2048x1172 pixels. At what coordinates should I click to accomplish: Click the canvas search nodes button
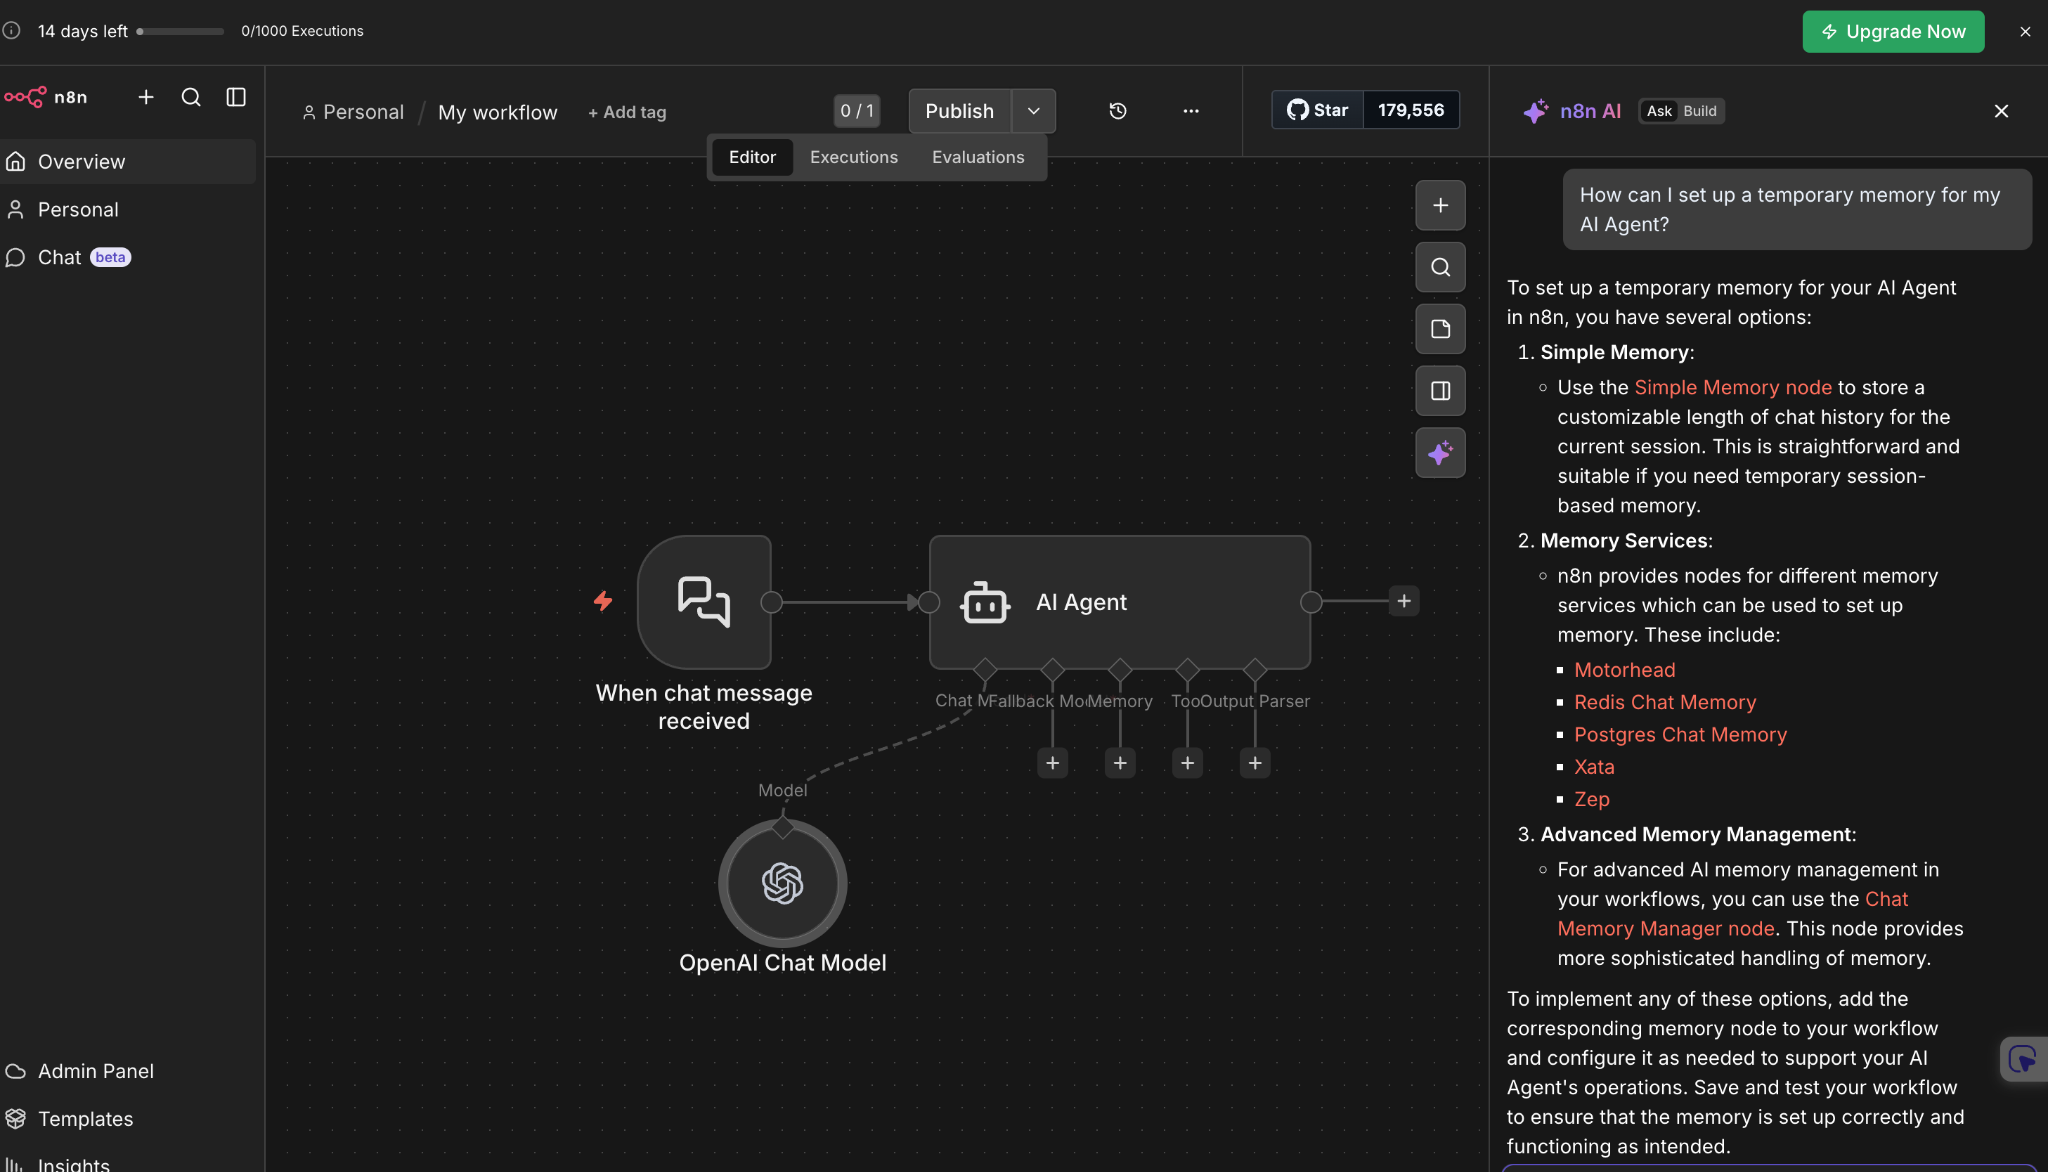1440,267
